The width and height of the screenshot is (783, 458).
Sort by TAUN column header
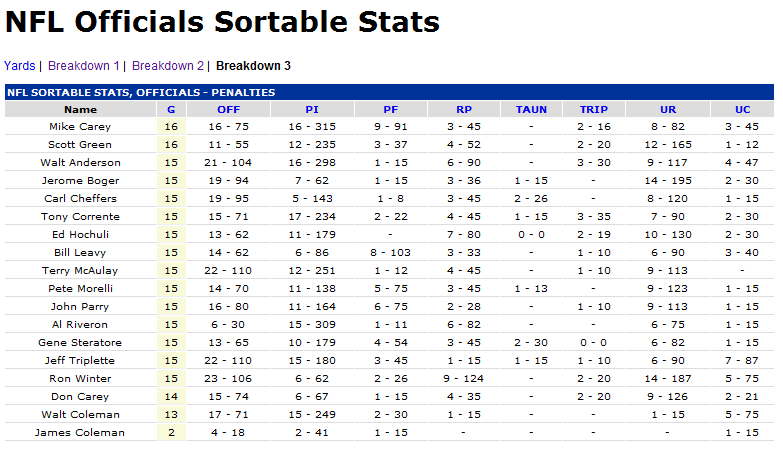click(x=531, y=109)
